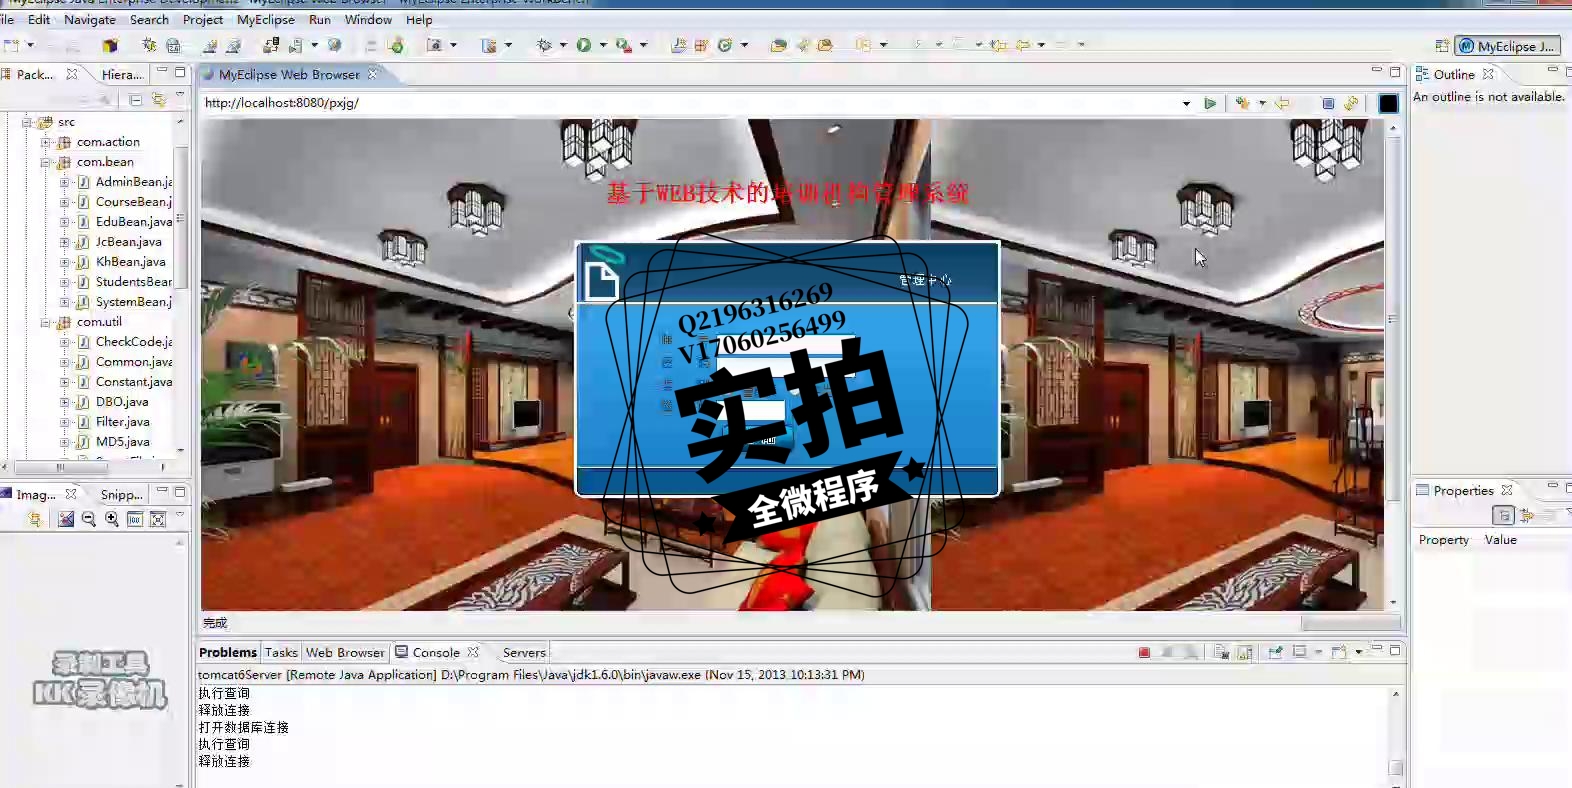Select the MyEclipse Java perspective button

tap(1507, 46)
